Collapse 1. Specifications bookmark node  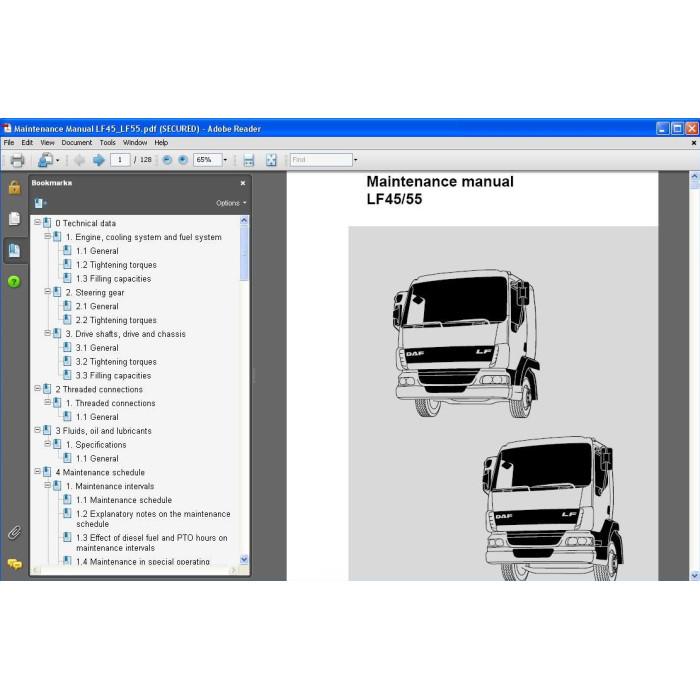point(47,444)
